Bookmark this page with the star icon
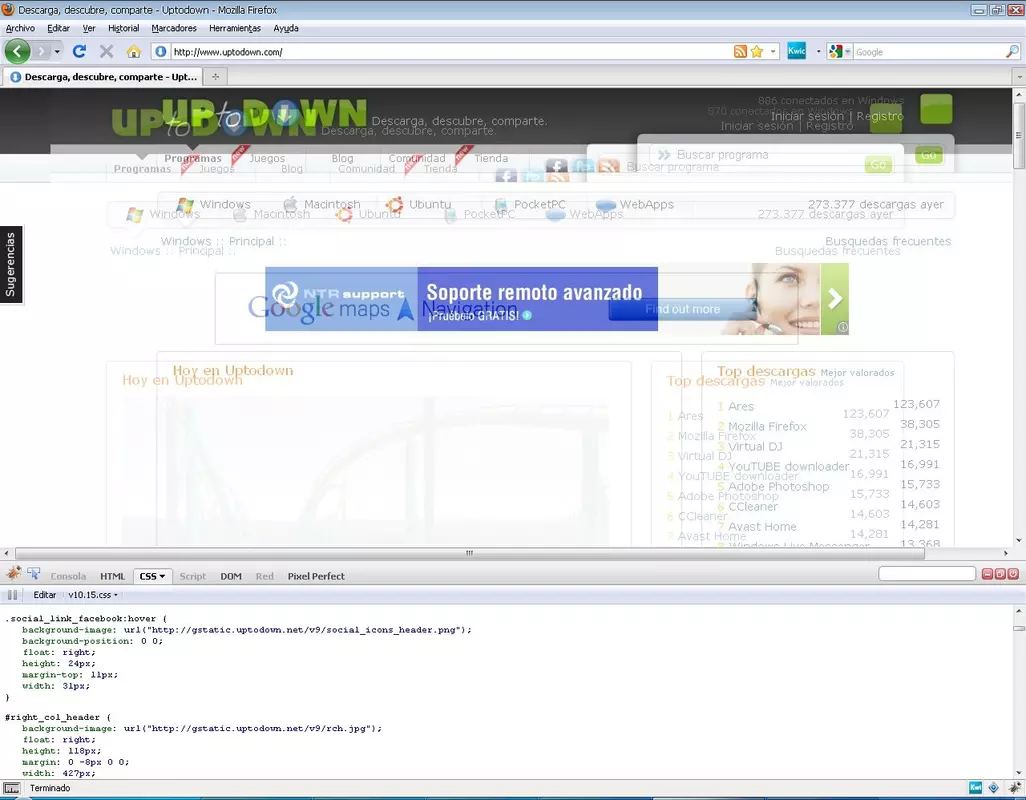This screenshot has width=1026, height=800. coord(757,52)
